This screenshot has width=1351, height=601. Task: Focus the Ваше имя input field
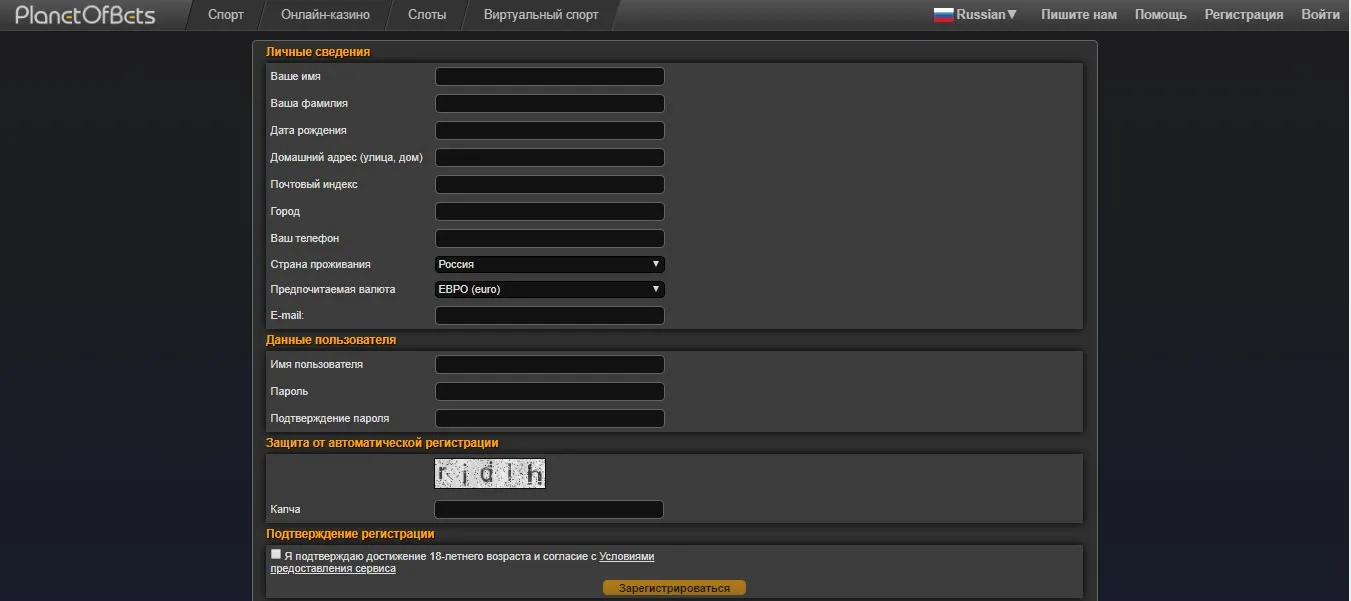point(550,77)
